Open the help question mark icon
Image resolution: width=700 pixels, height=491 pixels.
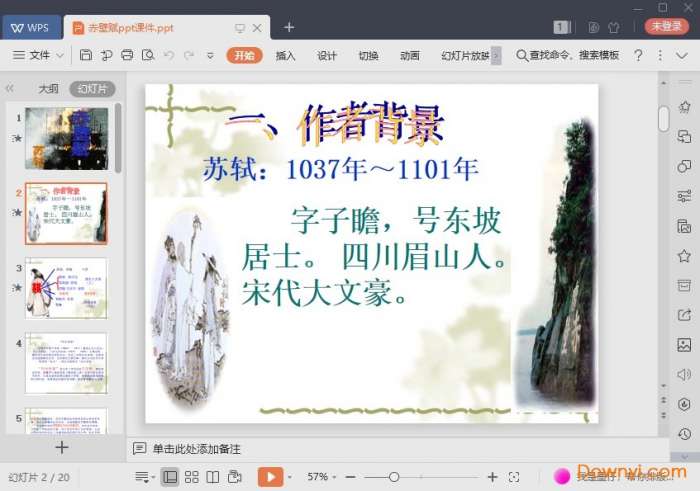point(638,55)
